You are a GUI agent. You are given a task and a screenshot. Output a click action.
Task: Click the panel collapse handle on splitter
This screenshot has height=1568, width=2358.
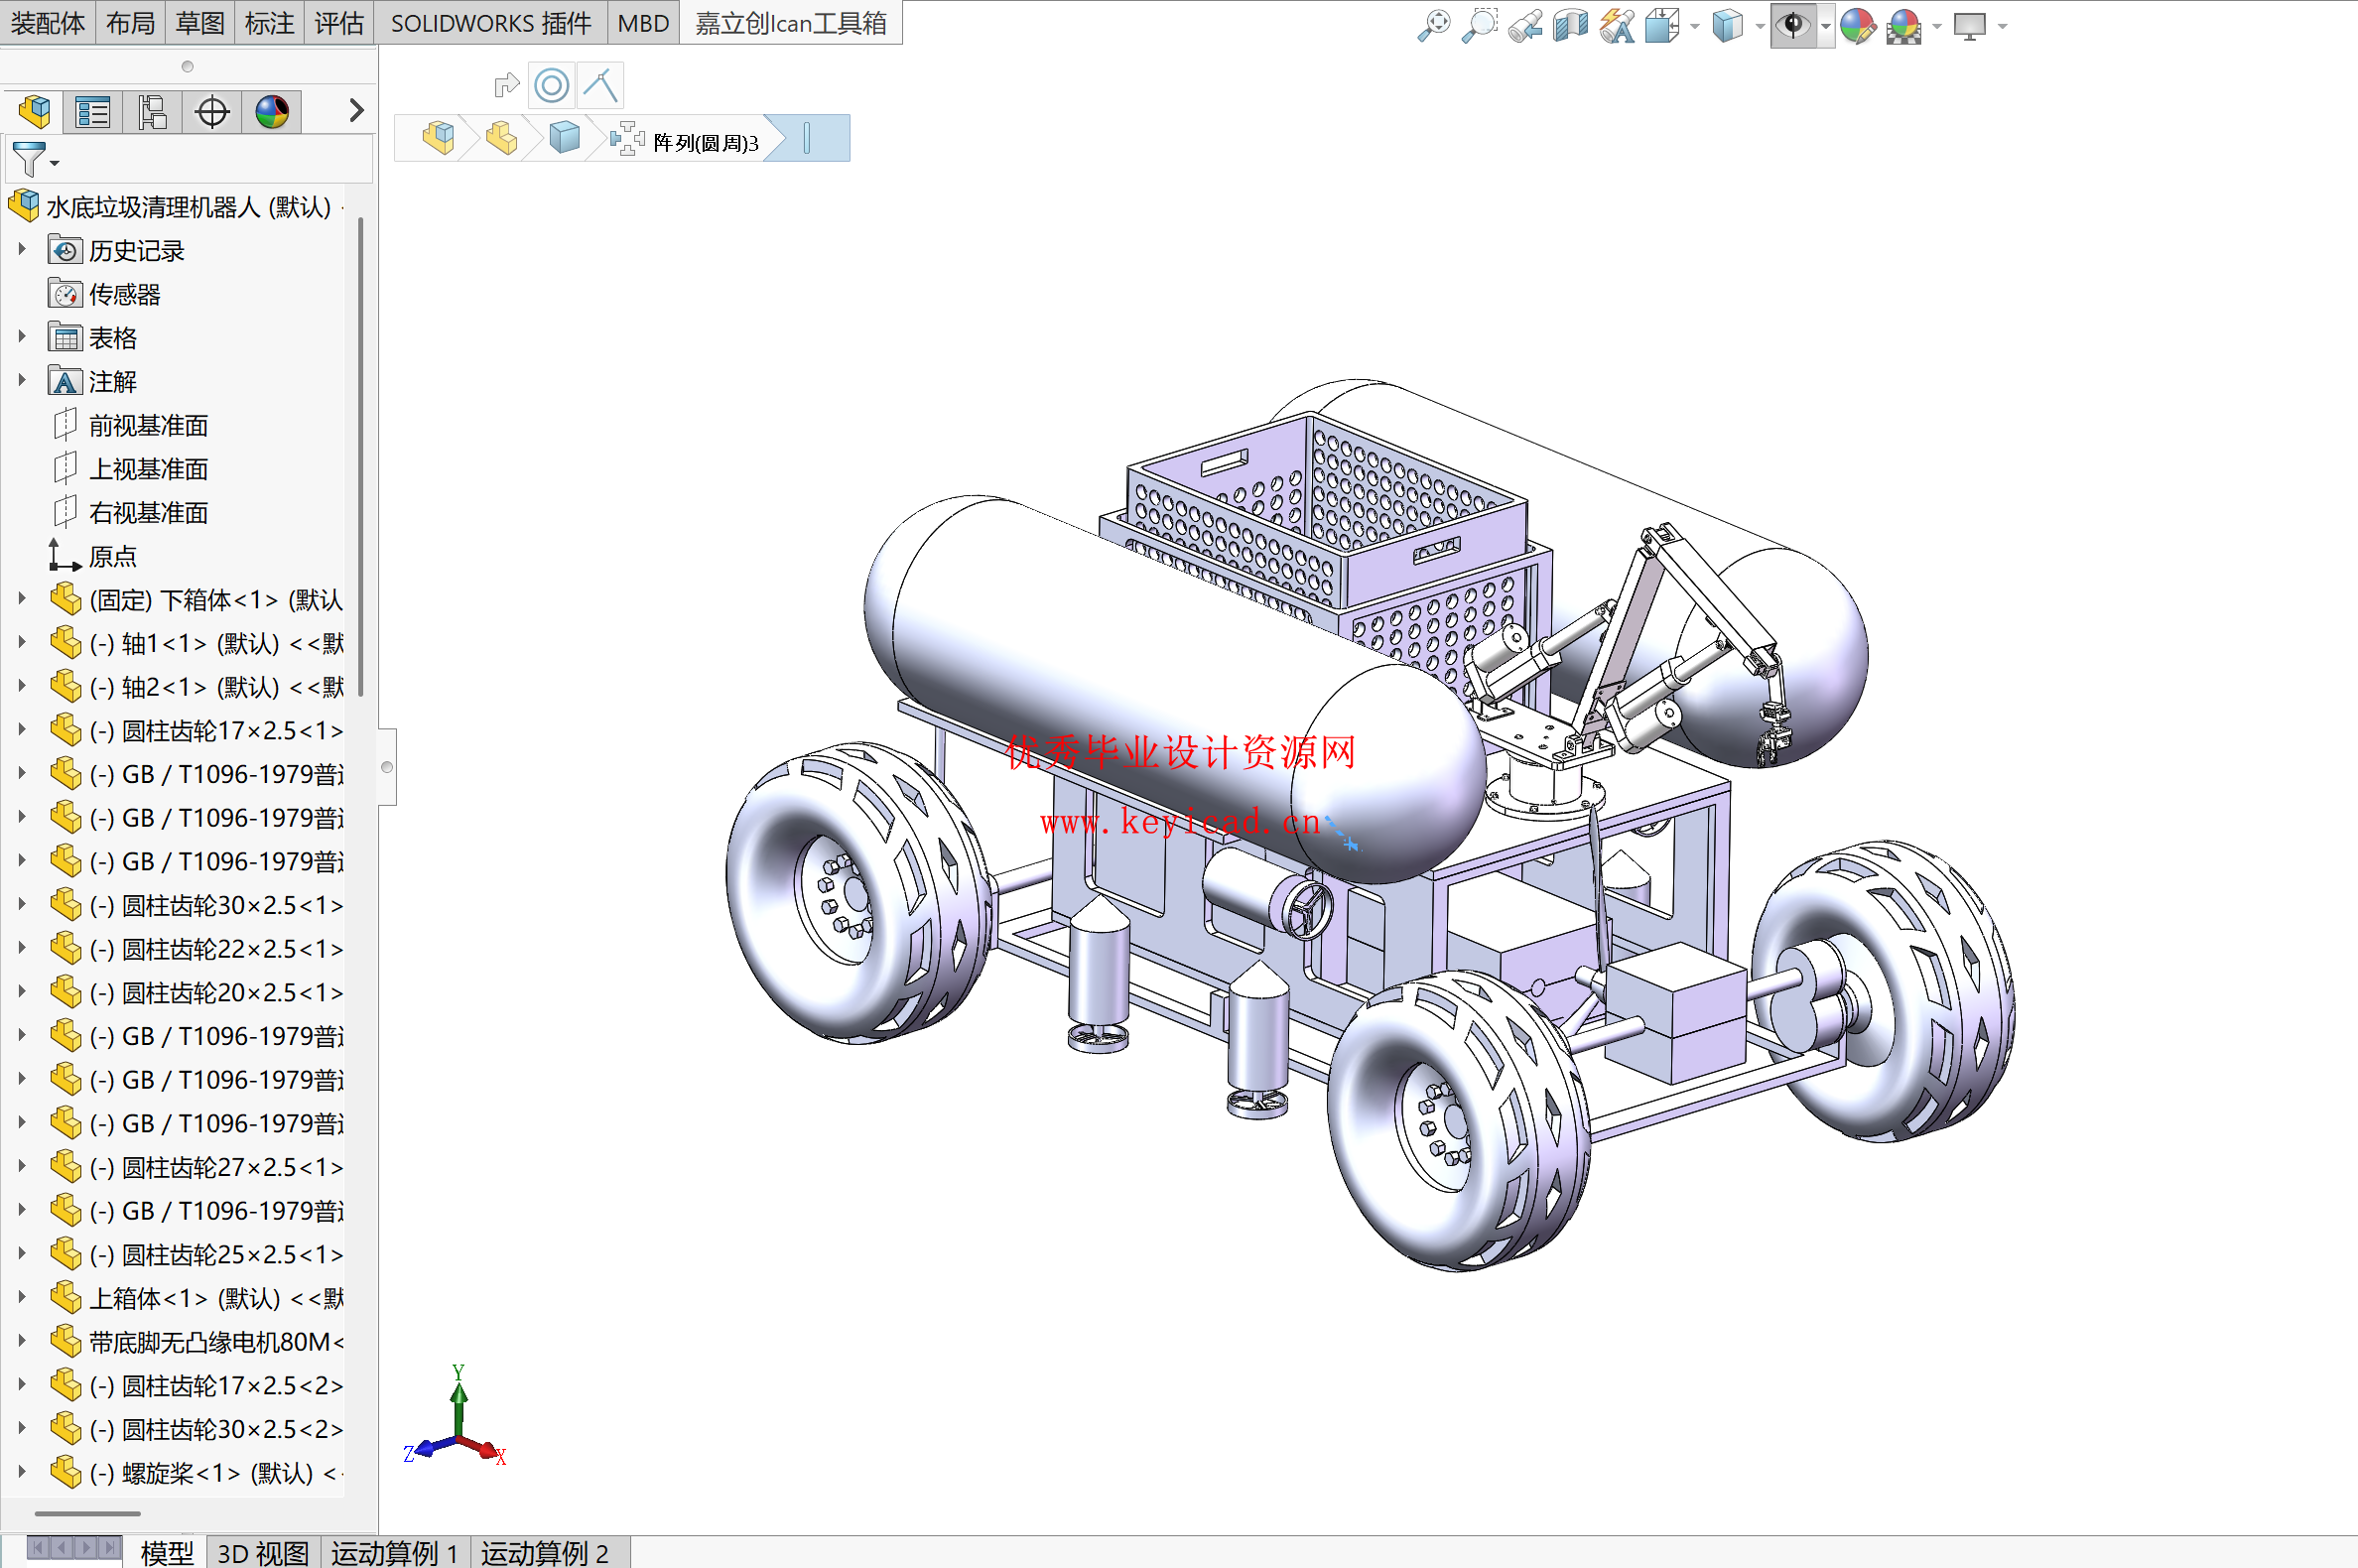click(387, 767)
